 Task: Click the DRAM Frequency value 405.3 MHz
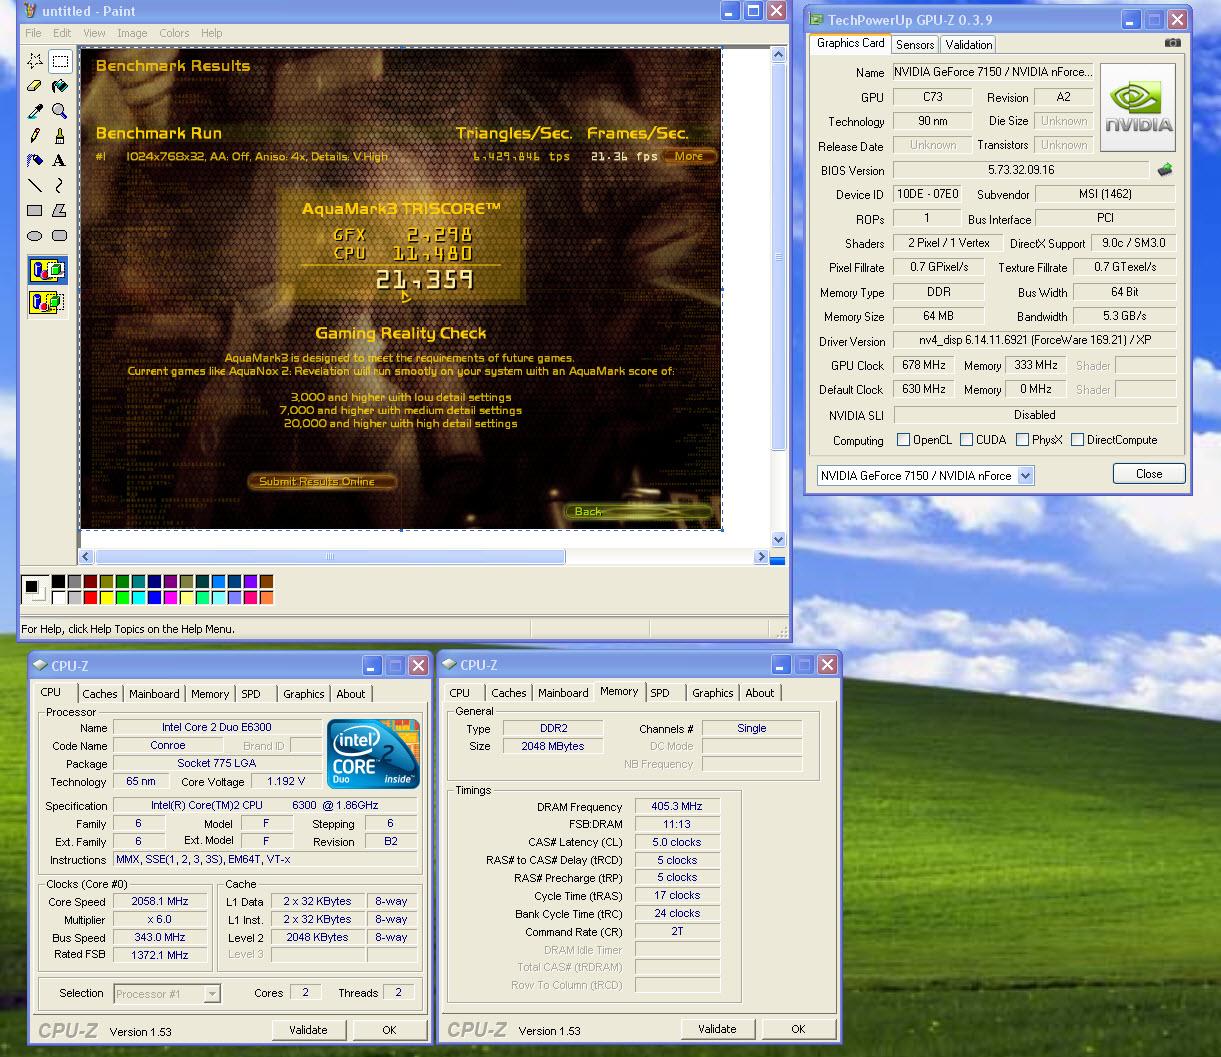click(677, 807)
